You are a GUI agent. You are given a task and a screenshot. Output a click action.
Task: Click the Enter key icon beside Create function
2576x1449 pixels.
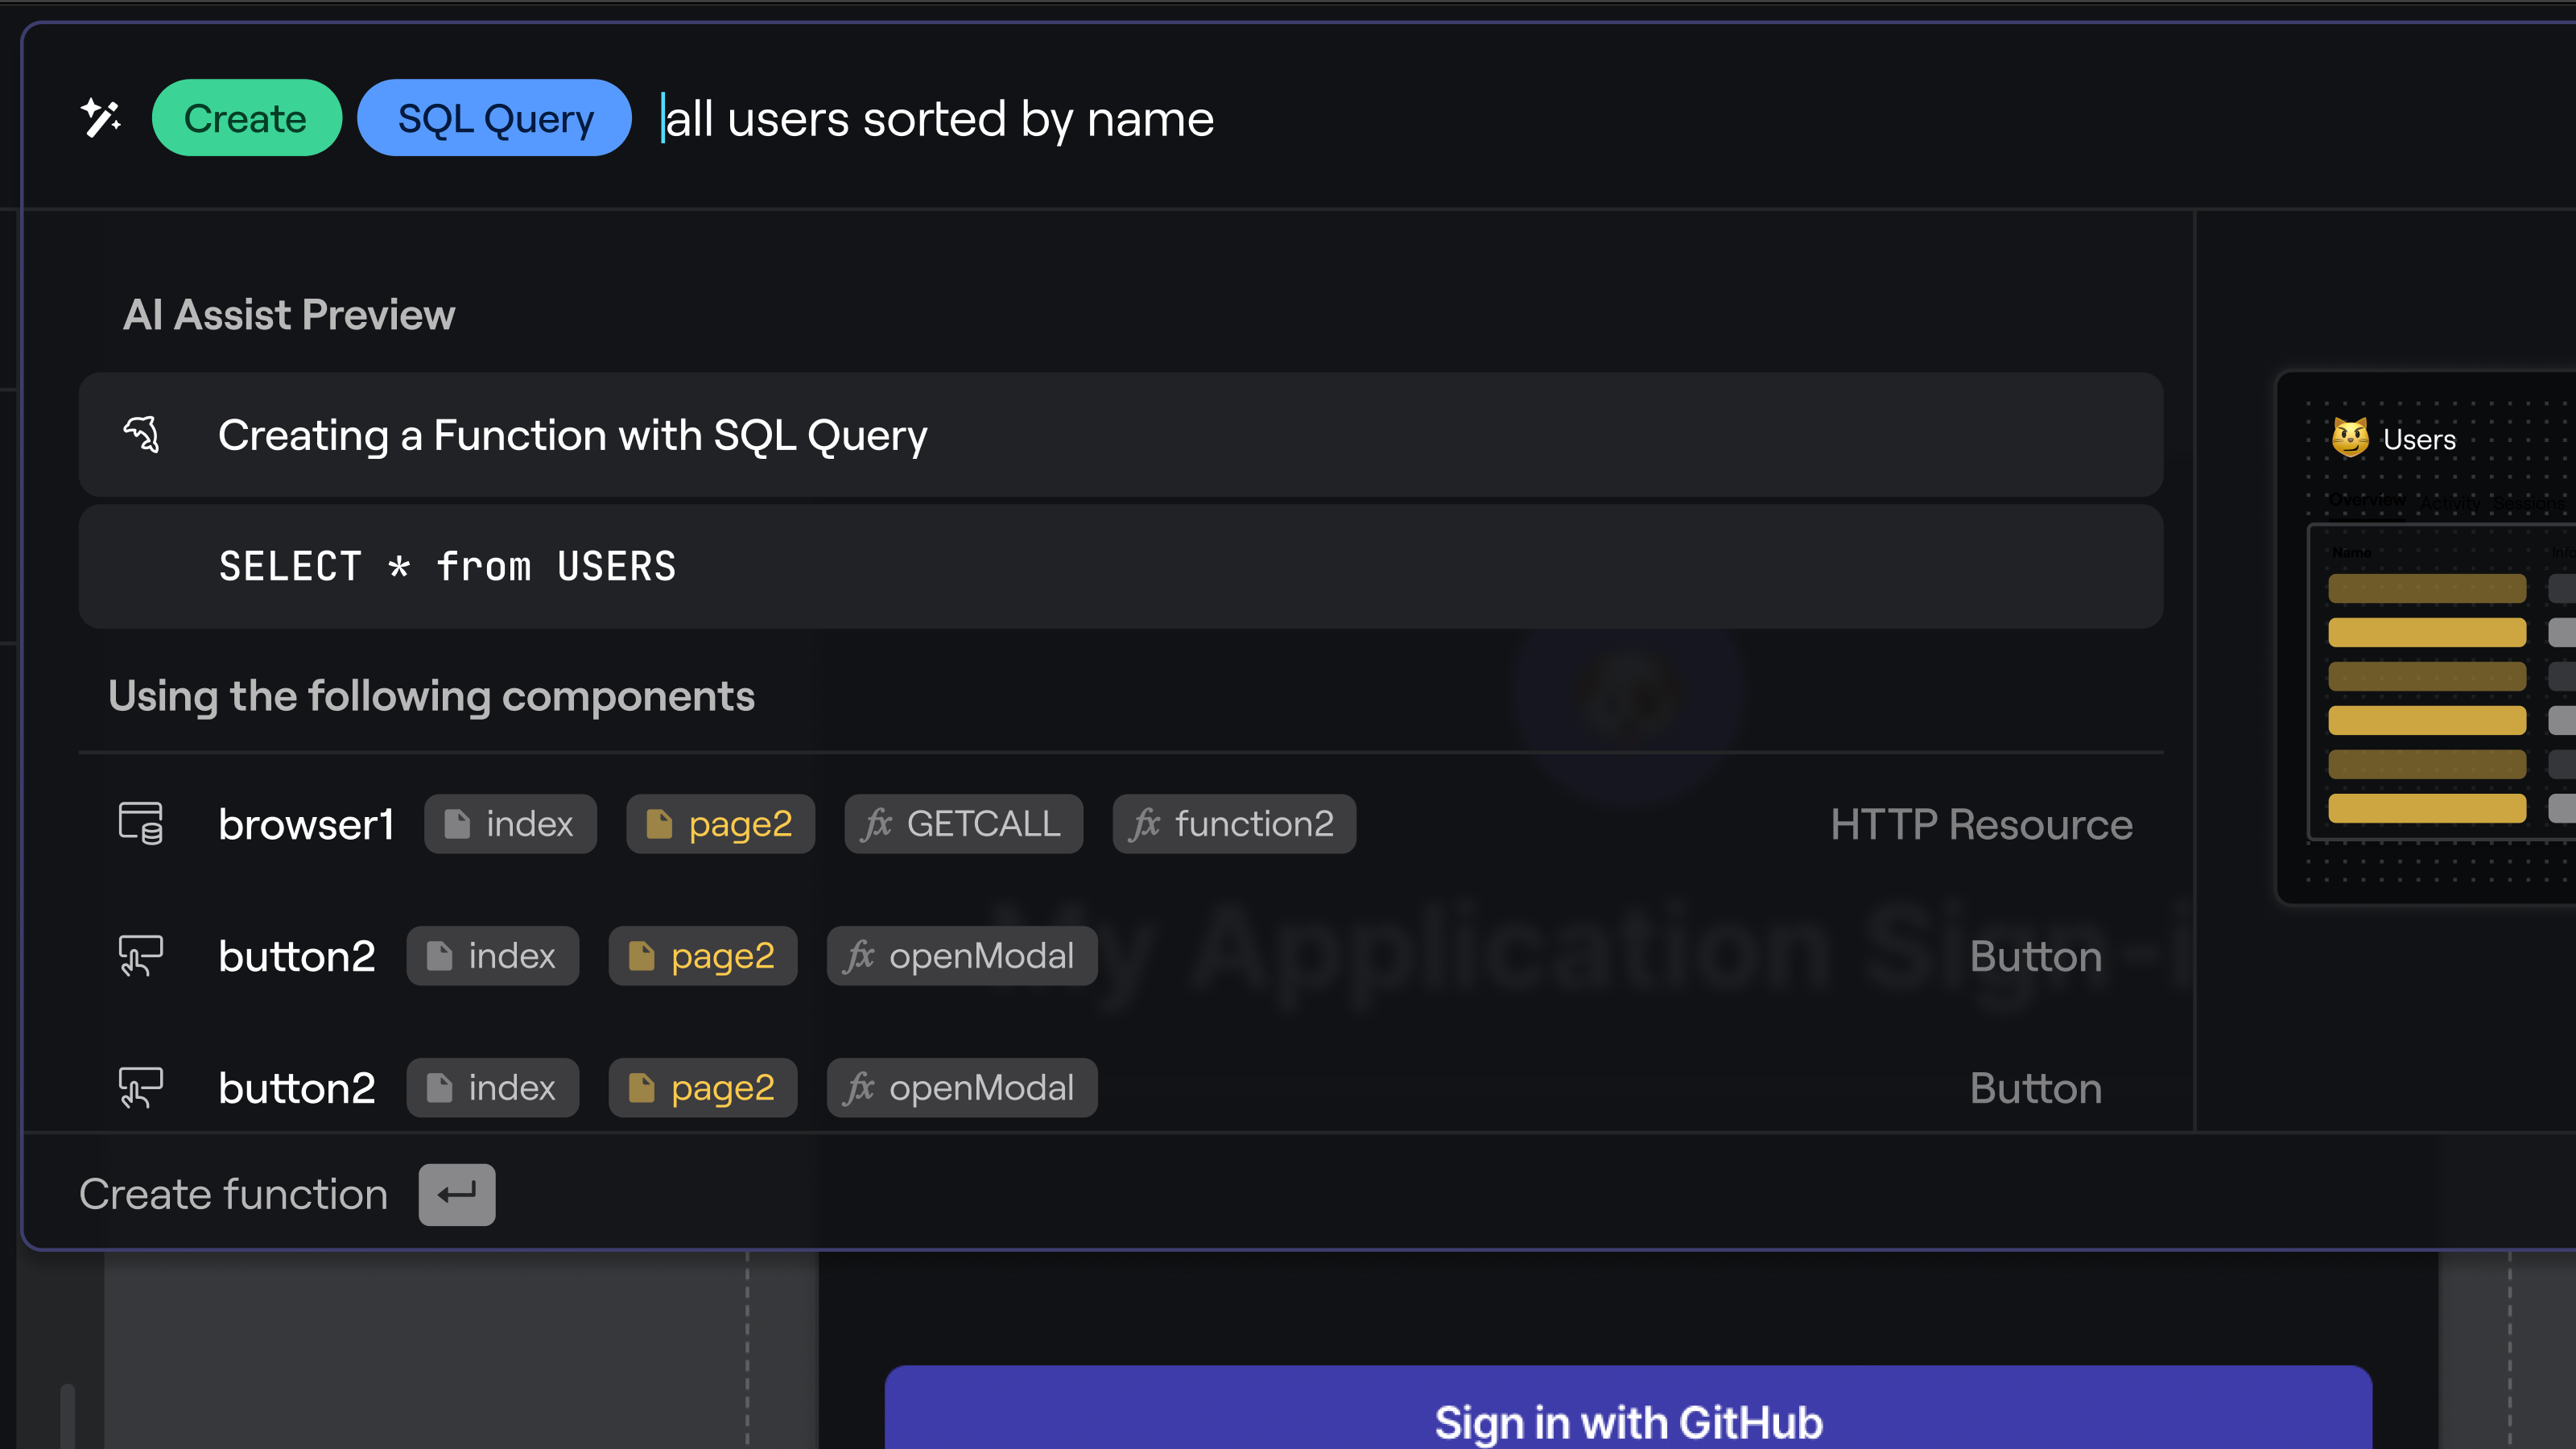[457, 1194]
